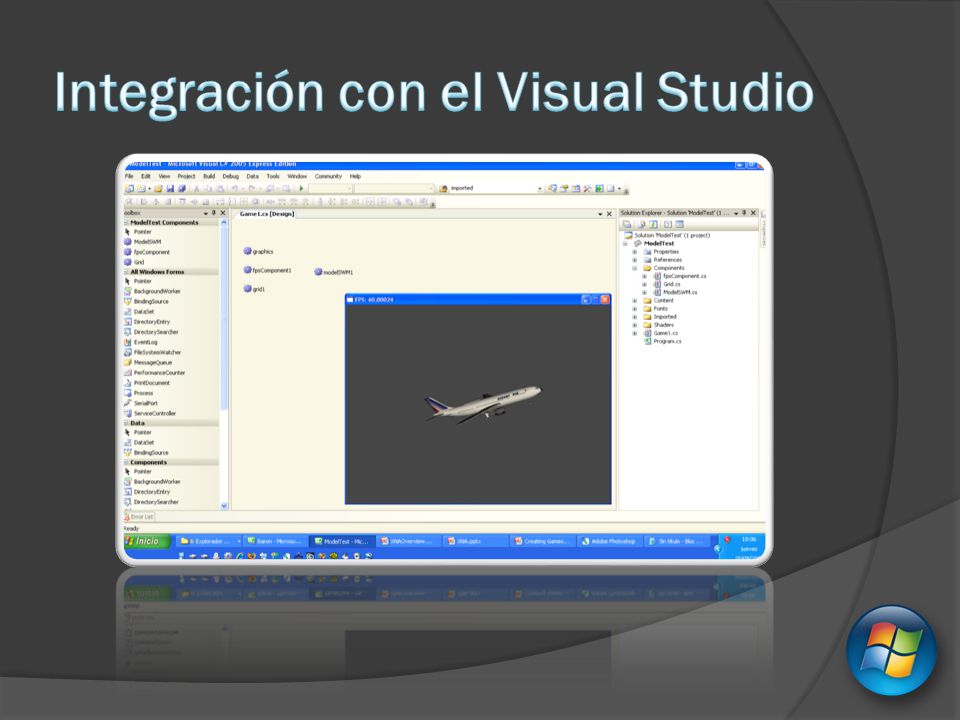
Task: Open the imported search combo box dropdown
Action: click(540, 189)
